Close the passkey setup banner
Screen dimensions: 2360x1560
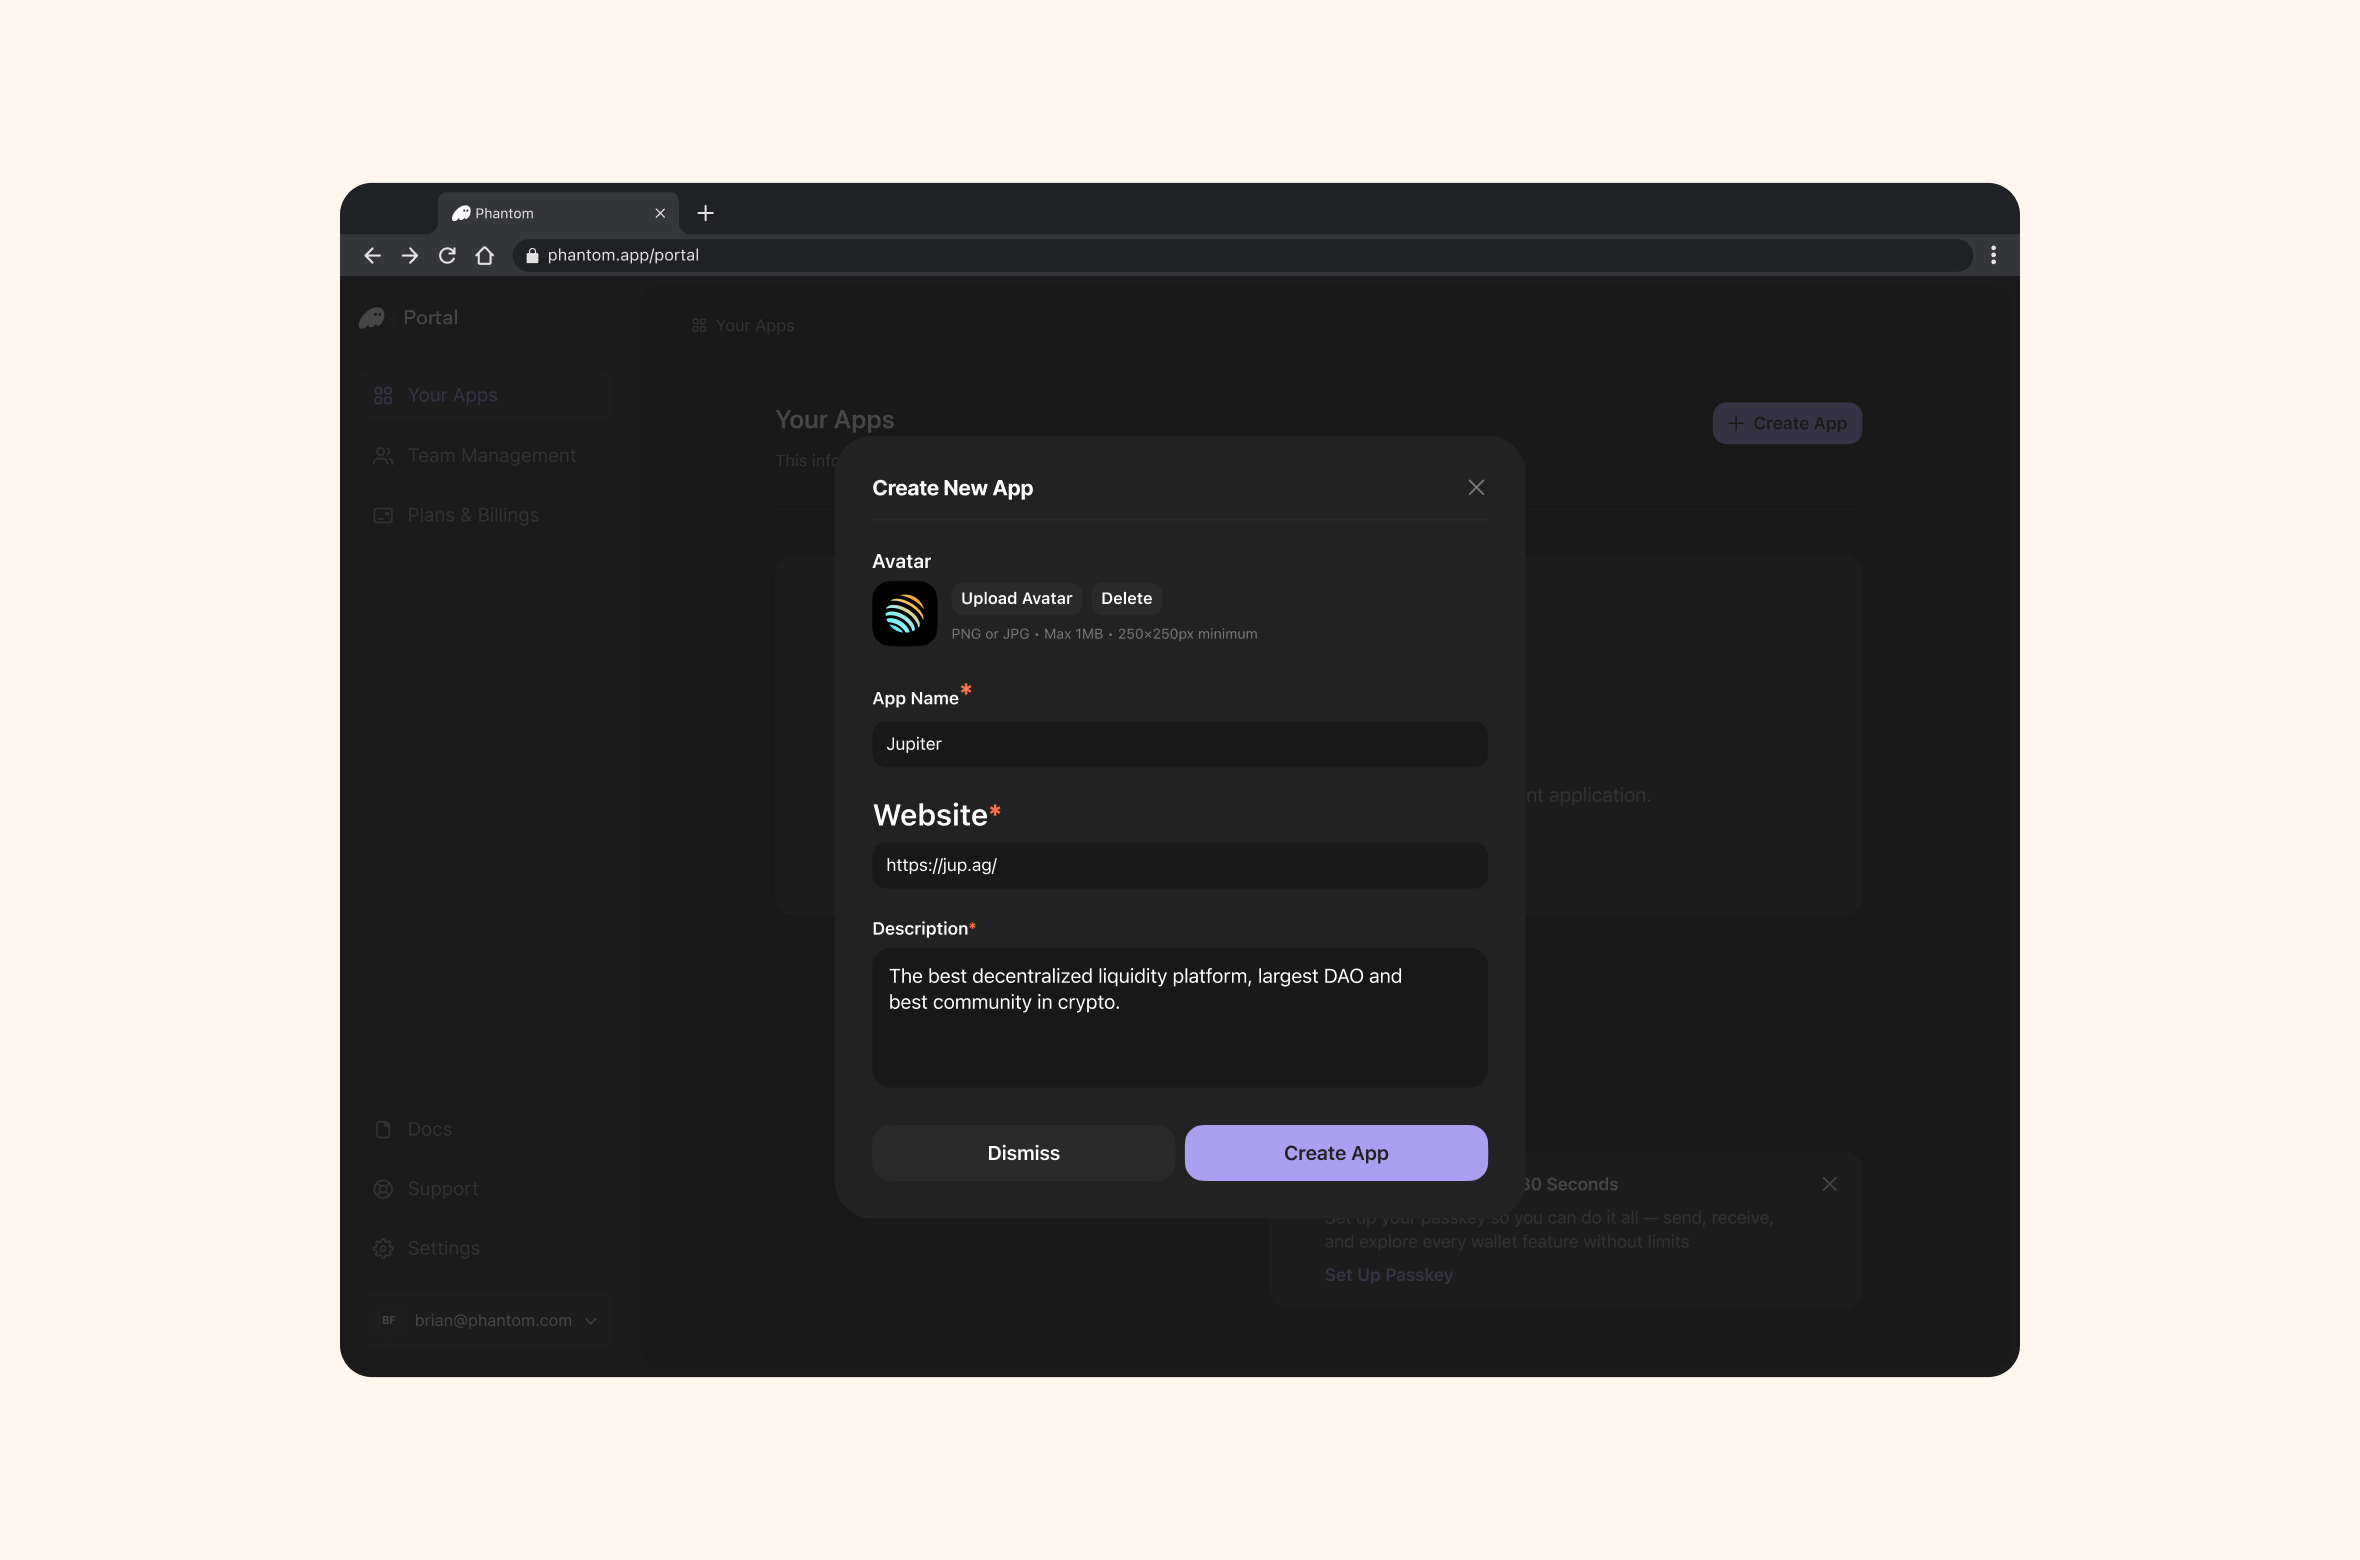[1829, 1184]
